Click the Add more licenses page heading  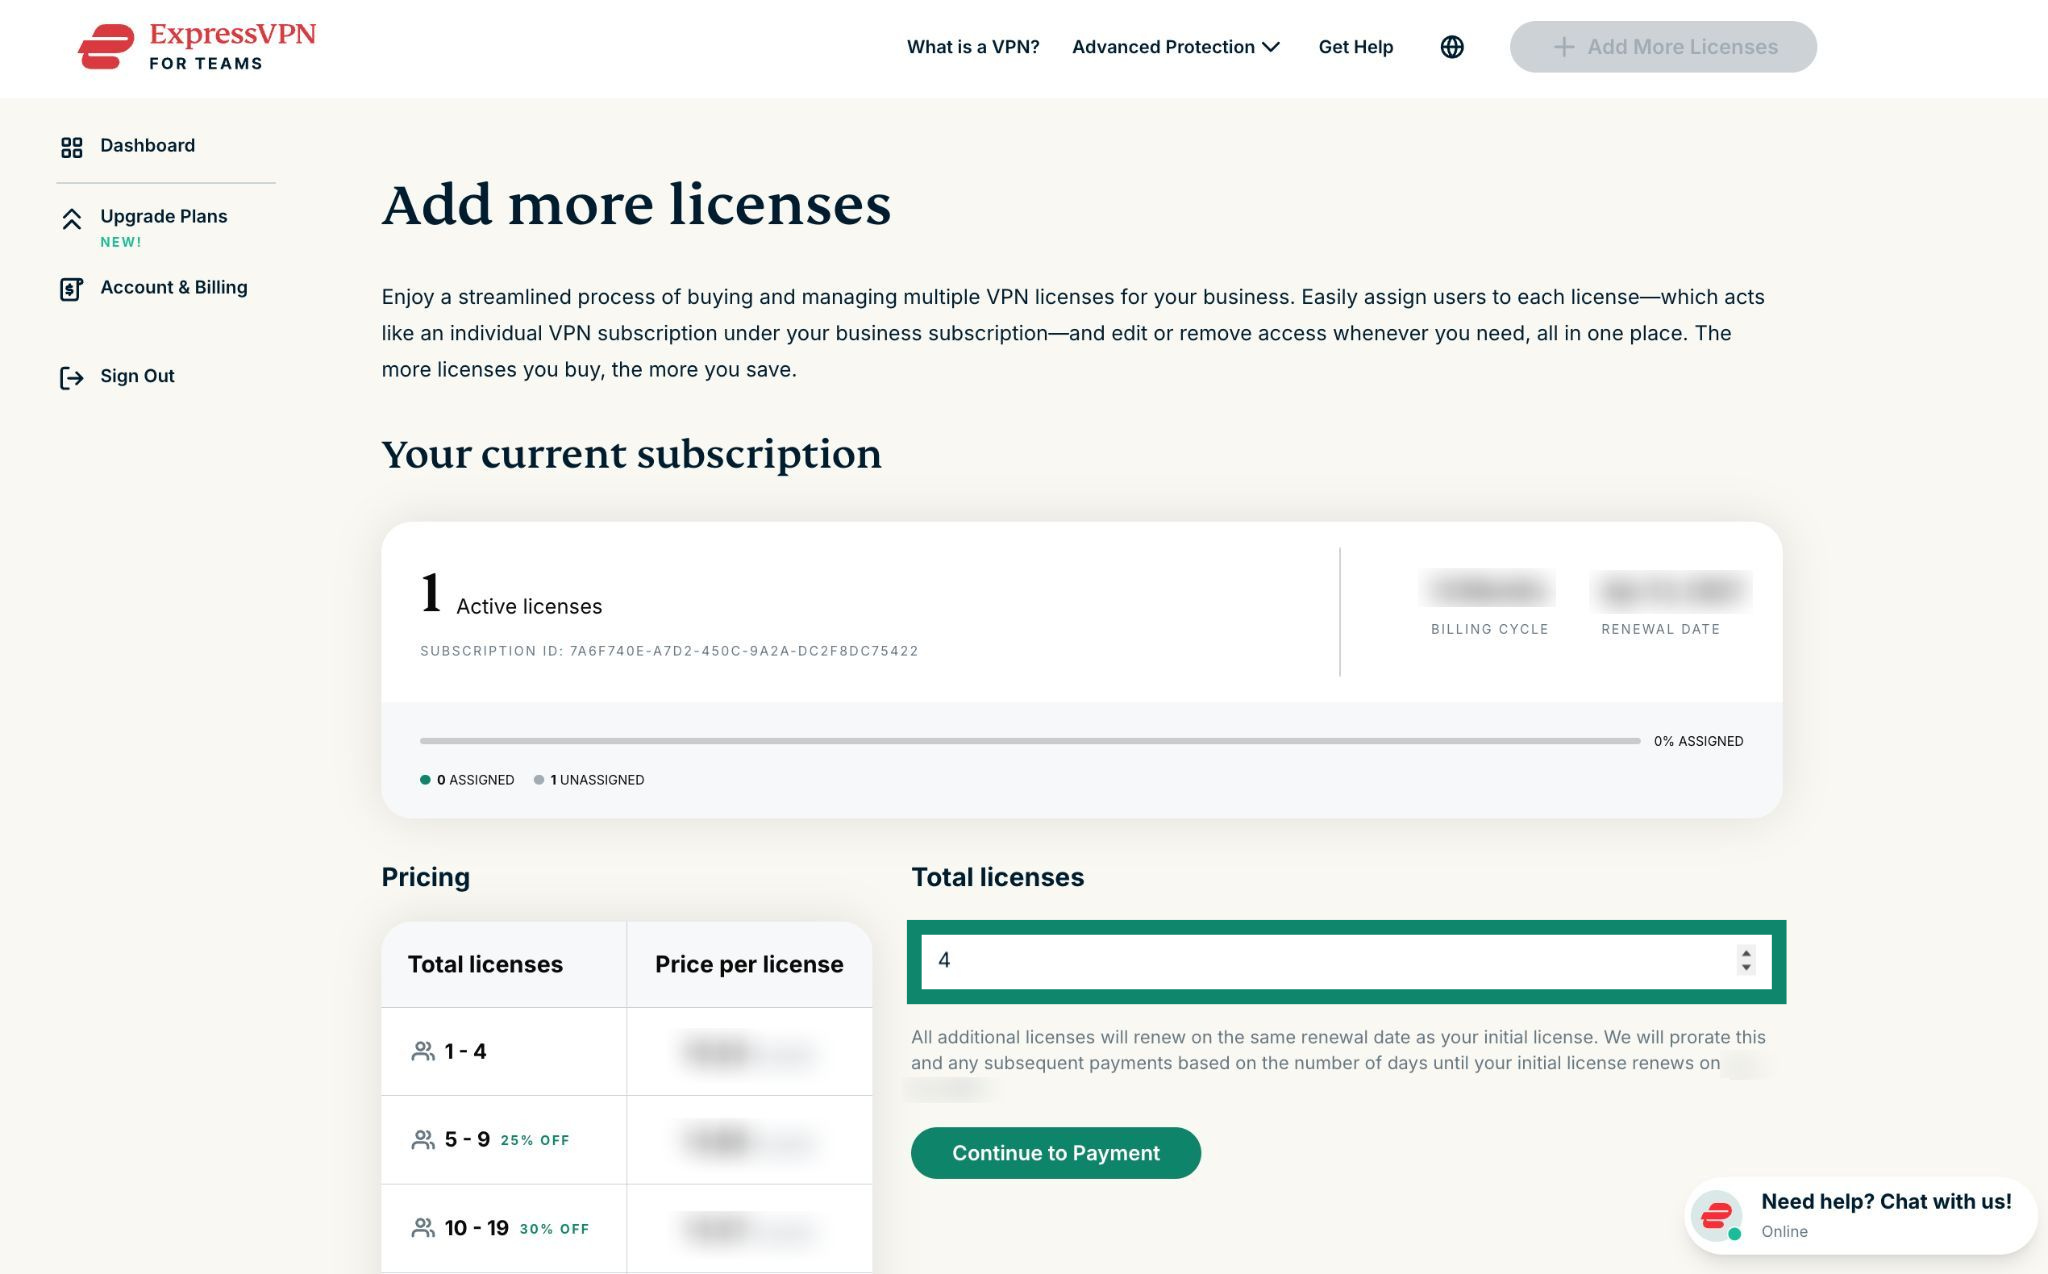click(636, 205)
